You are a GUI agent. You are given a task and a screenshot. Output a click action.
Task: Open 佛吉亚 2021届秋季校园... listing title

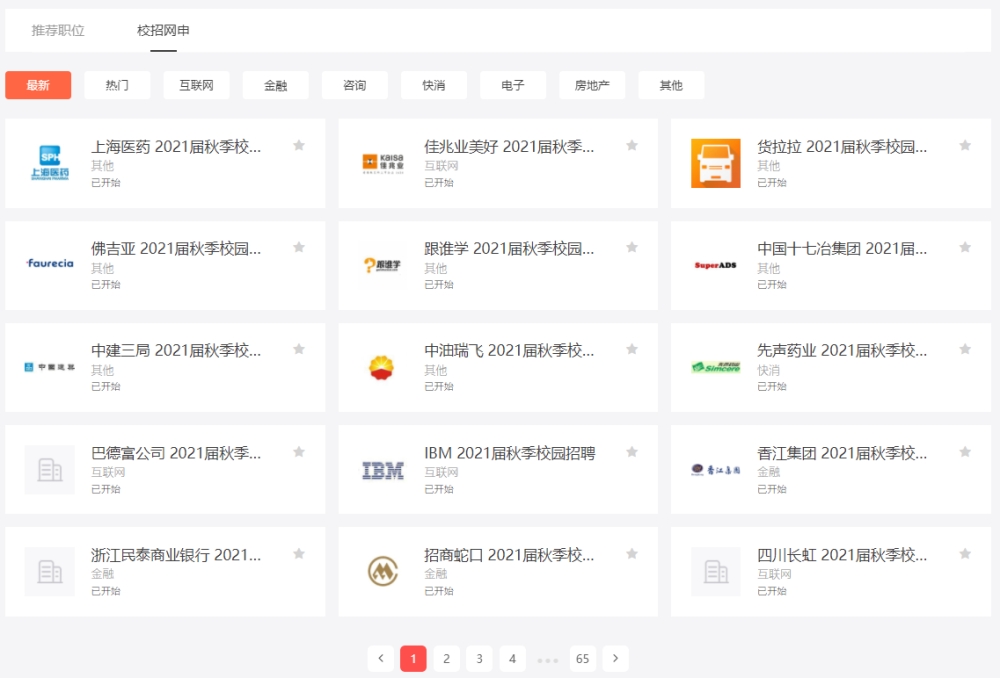(x=176, y=249)
